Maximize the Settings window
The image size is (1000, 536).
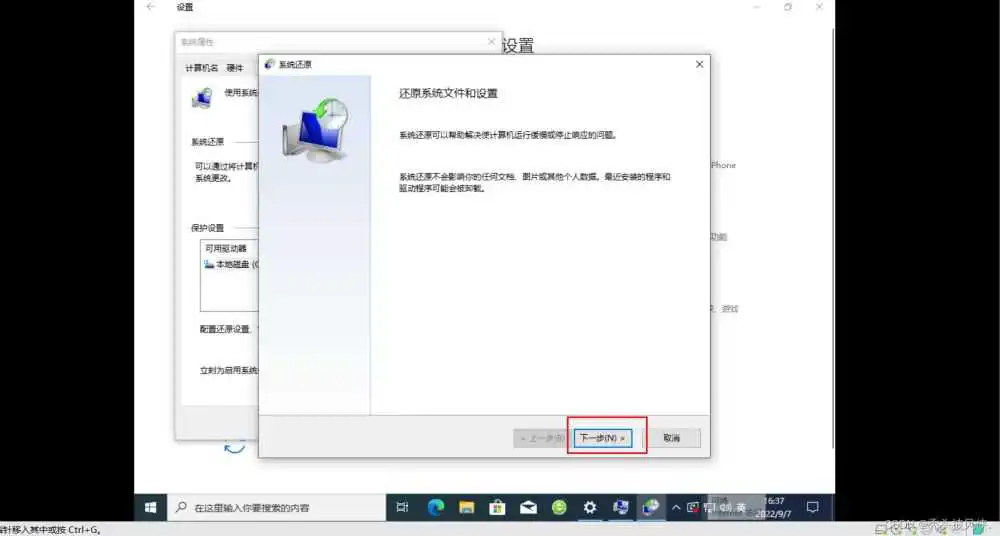point(788,6)
